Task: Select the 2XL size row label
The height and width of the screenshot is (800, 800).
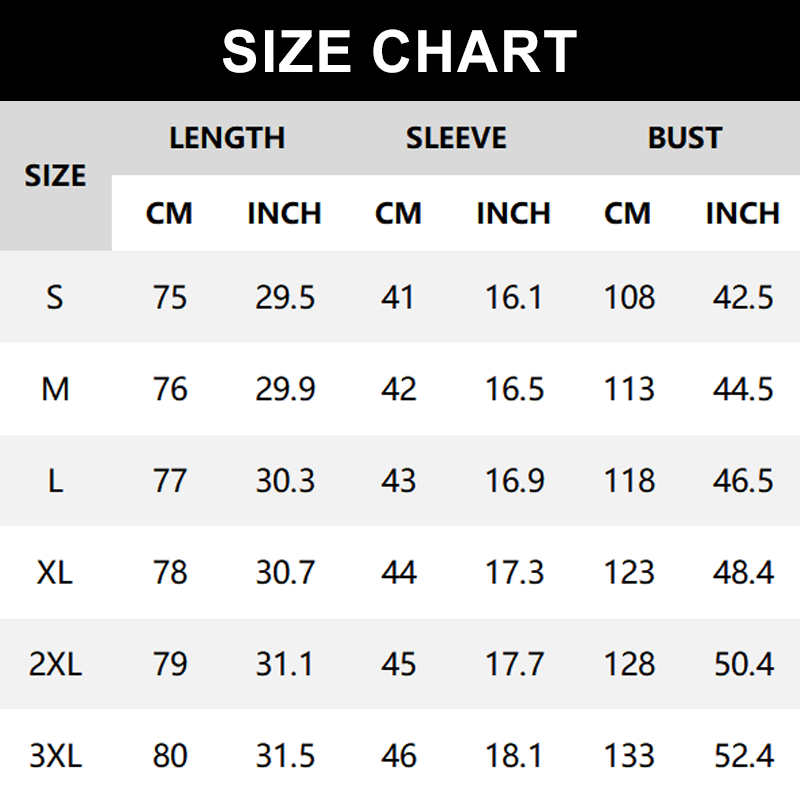Action: tap(55, 665)
